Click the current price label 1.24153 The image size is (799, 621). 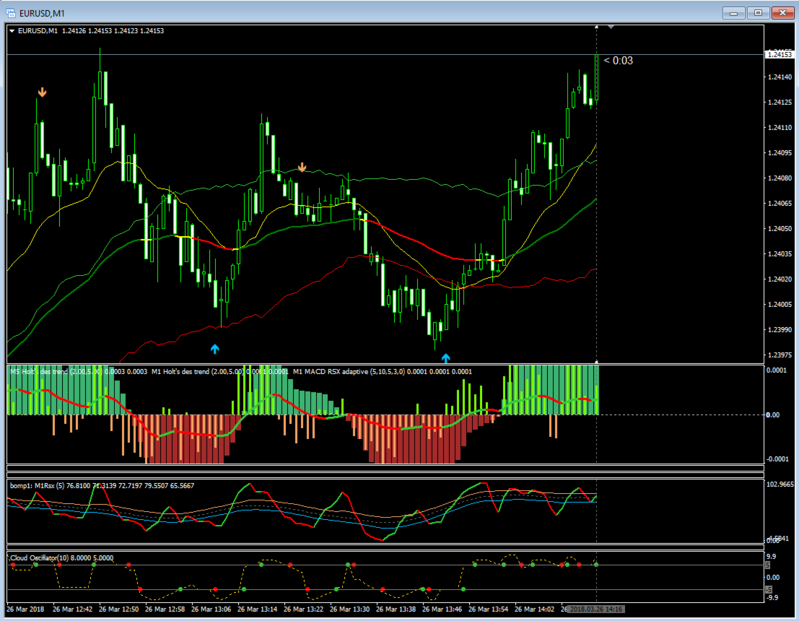click(780, 54)
